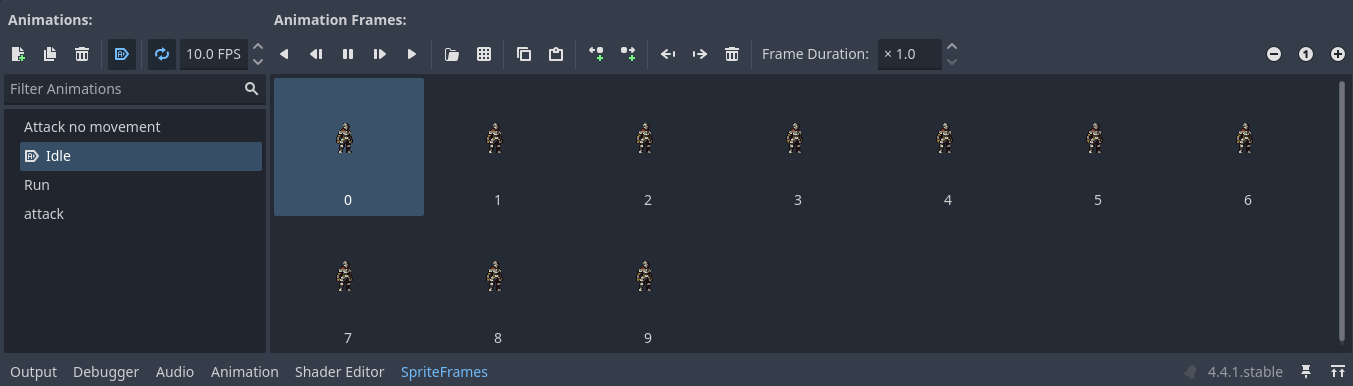The image size is (1353, 386).
Task: Move selected frame left
Action: 668,54
